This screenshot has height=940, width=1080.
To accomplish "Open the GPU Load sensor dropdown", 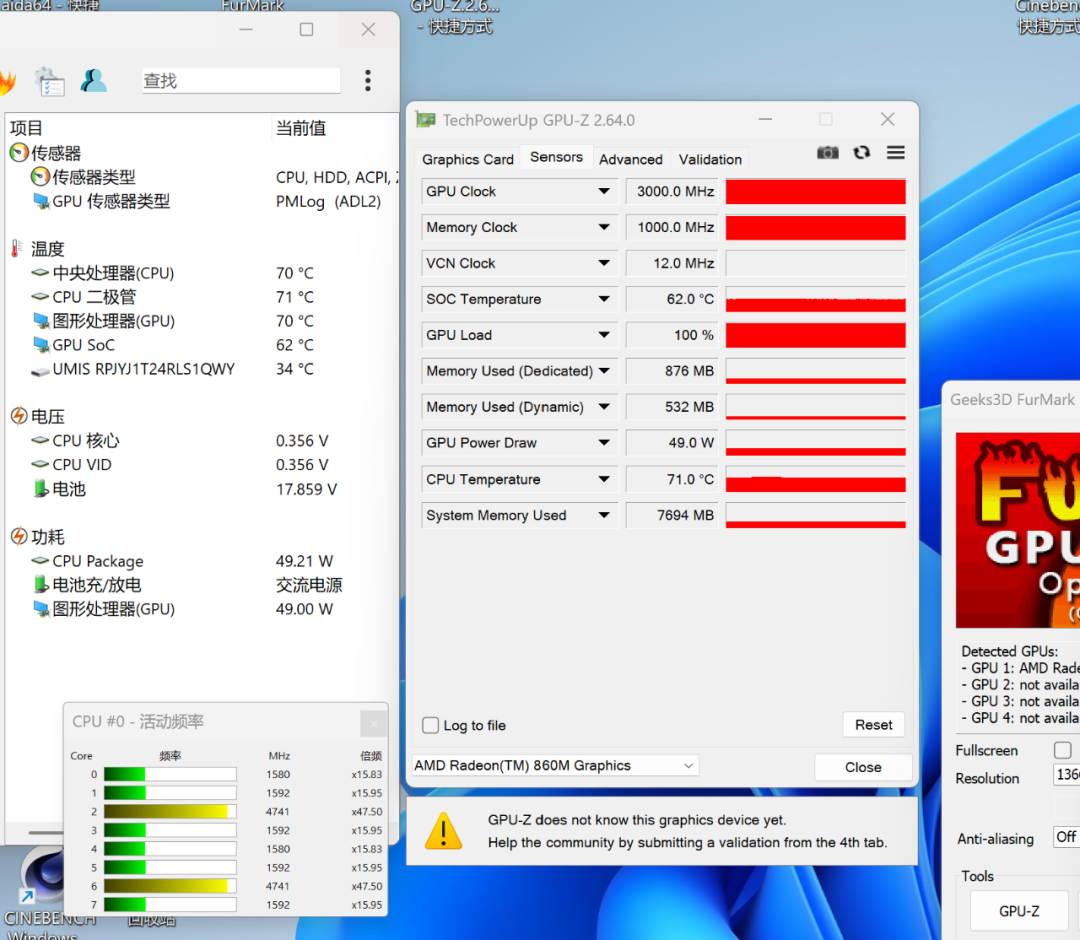I will click(604, 335).
